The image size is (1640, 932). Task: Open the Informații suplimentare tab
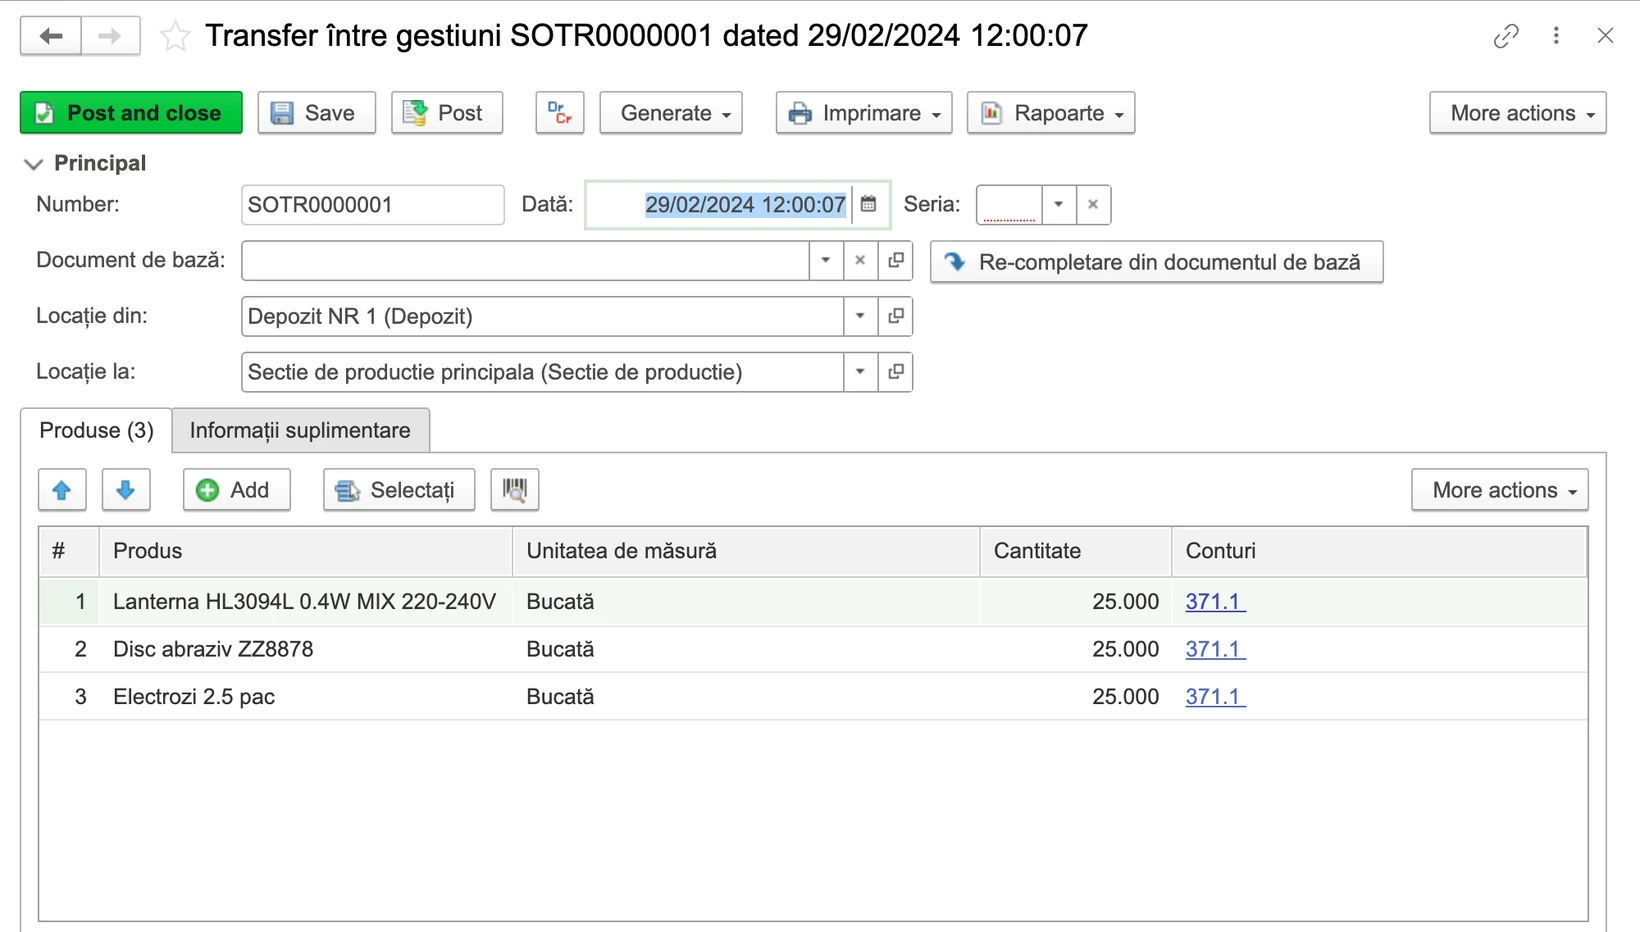[300, 430]
